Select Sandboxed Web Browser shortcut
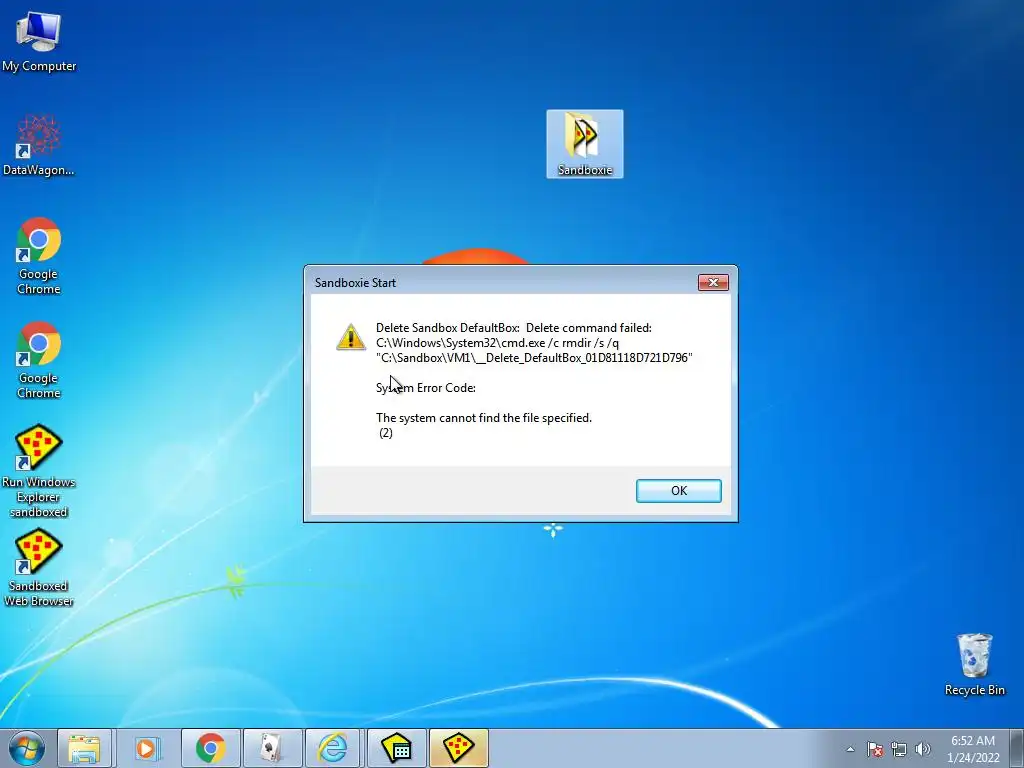This screenshot has width=1024, height=768. tap(39, 568)
